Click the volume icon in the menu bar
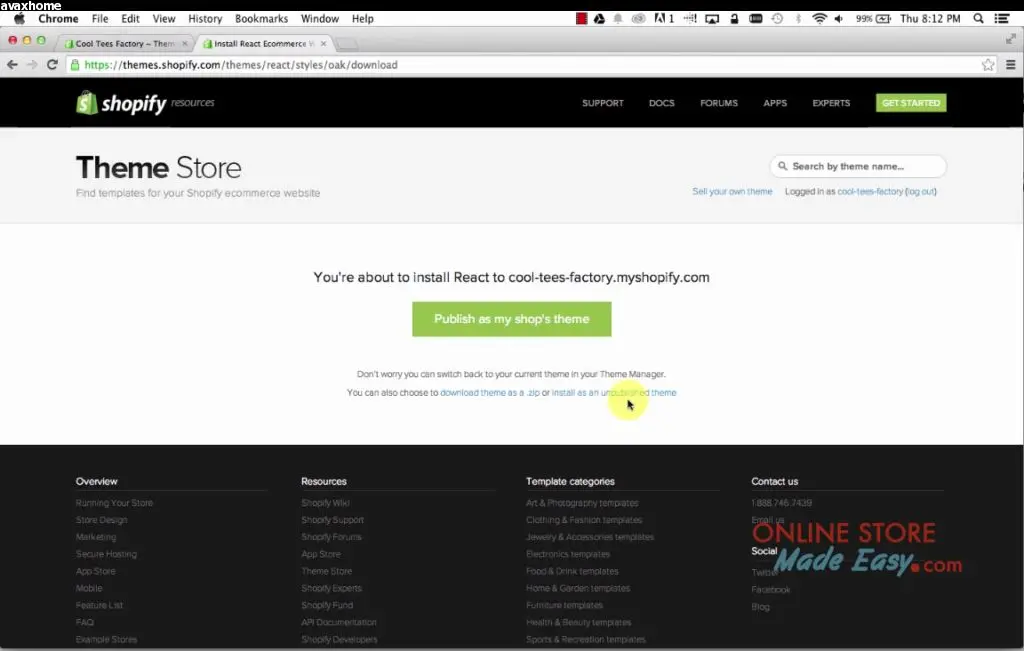The width and height of the screenshot is (1024, 651). click(x=839, y=18)
